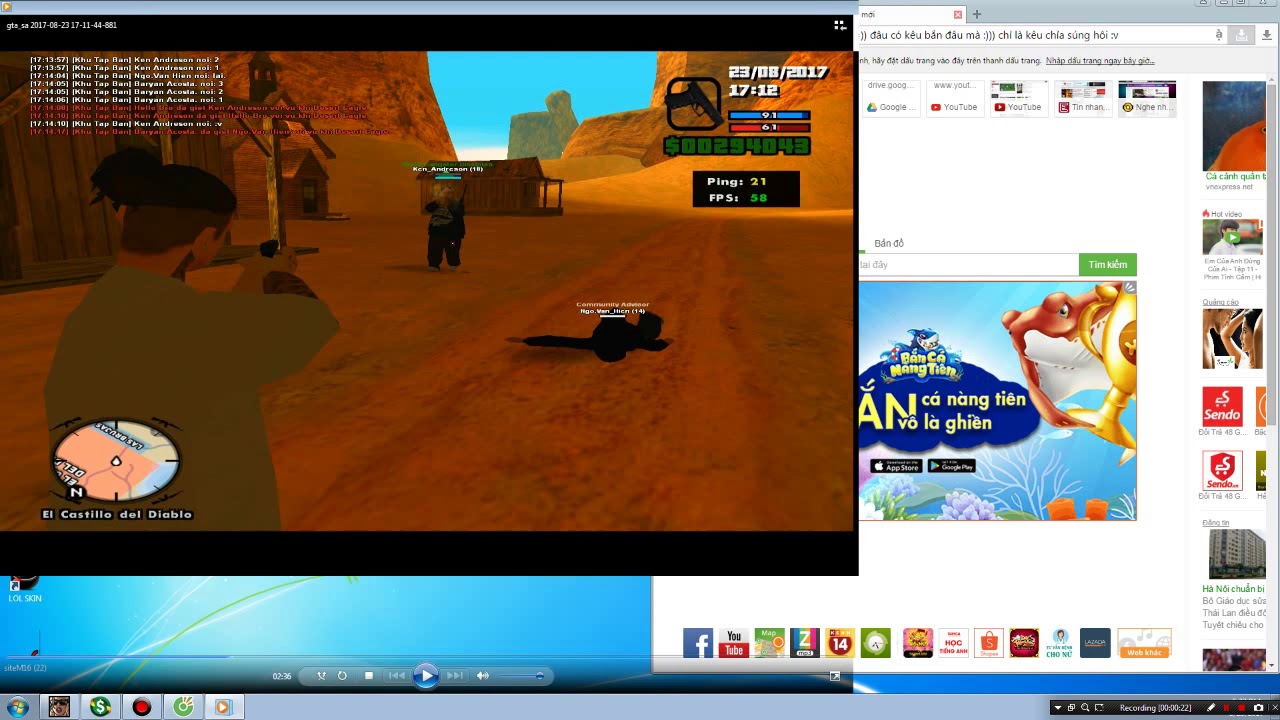Click 'Nhập dấu trang ngay bây giờ' link
Viewport: 1280px width, 720px height.
pyautogui.click(x=1100, y=61)
